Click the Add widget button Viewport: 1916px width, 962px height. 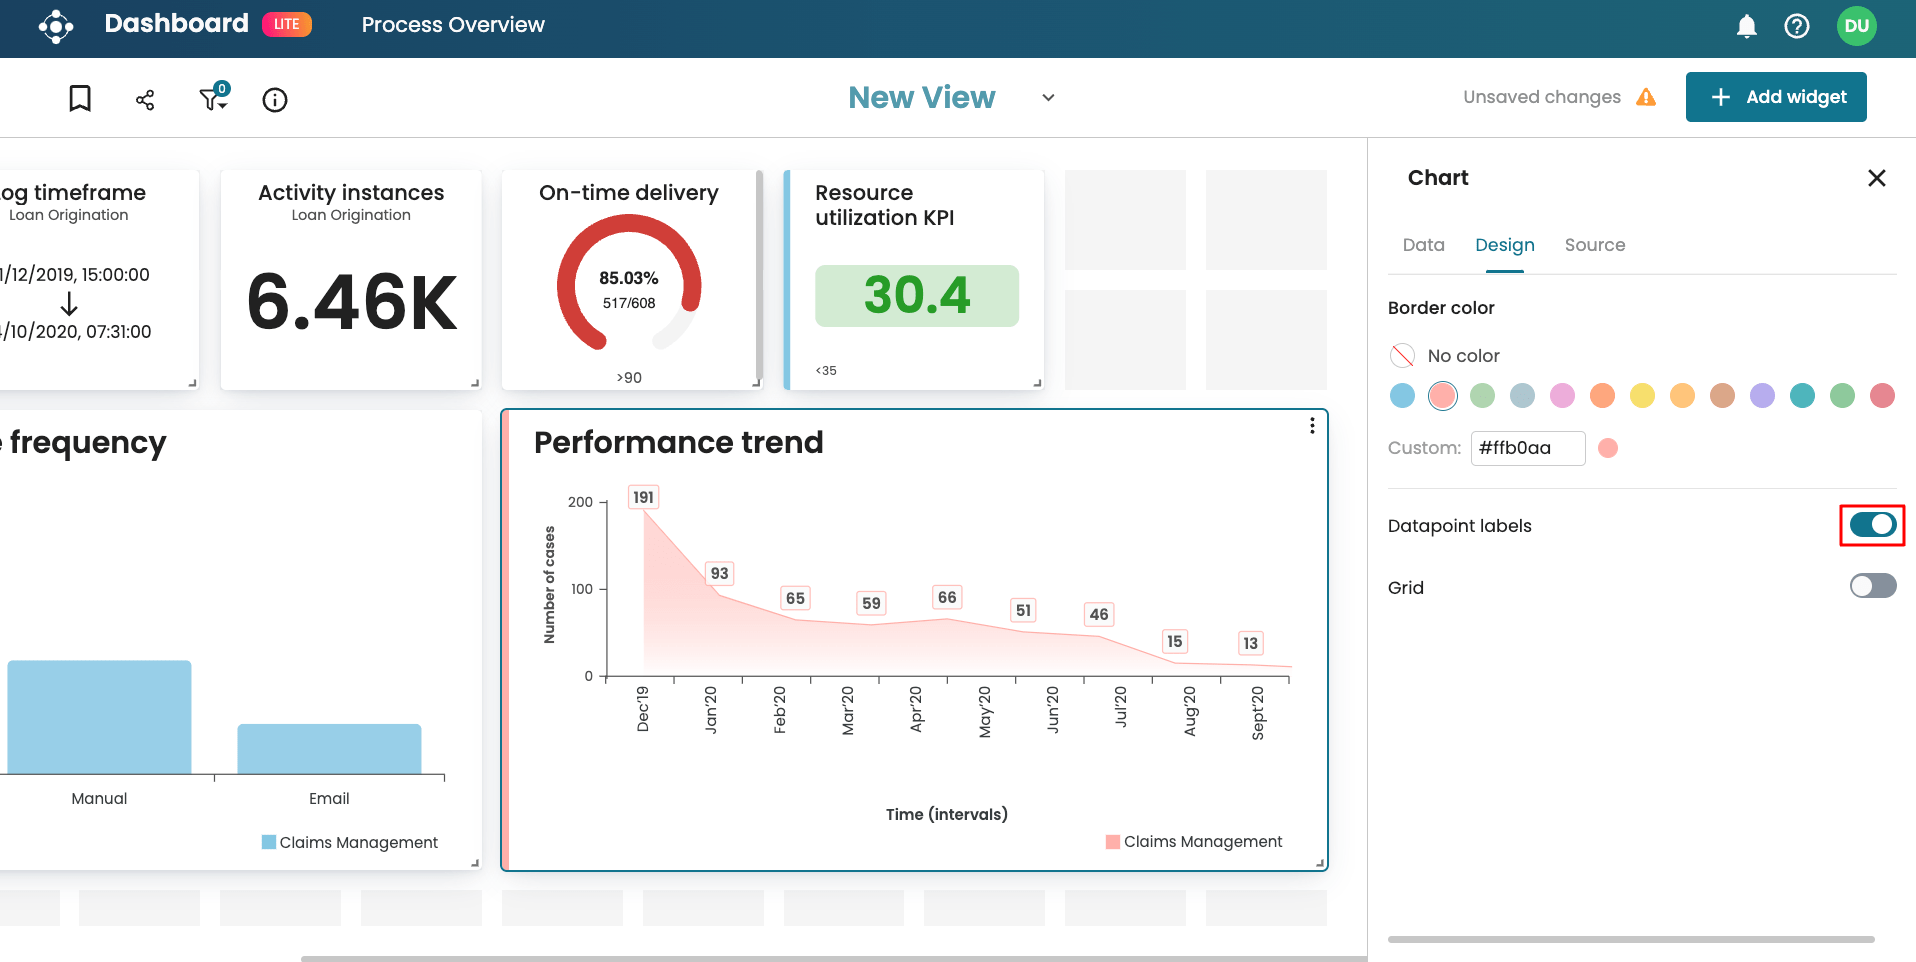(x=1776, y=96)
